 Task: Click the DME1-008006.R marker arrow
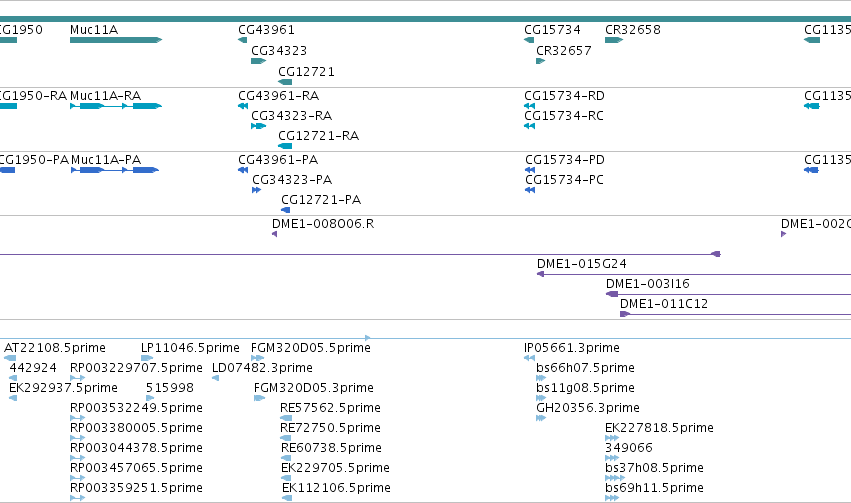point(275,234)
